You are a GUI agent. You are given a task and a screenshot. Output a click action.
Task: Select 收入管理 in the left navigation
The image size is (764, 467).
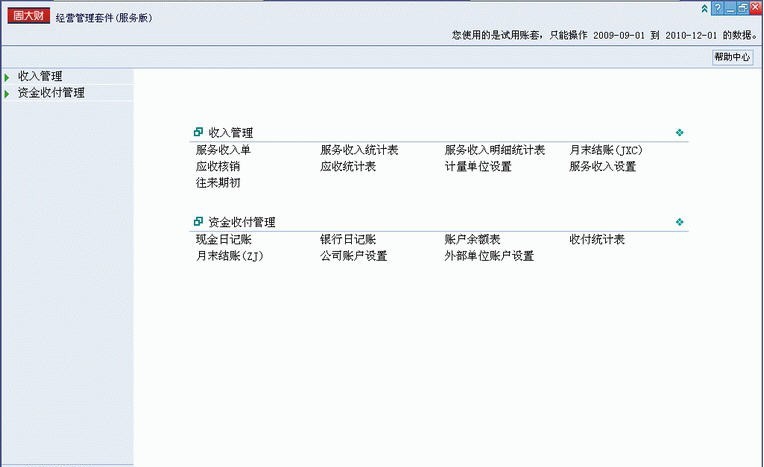click(40, 77)
